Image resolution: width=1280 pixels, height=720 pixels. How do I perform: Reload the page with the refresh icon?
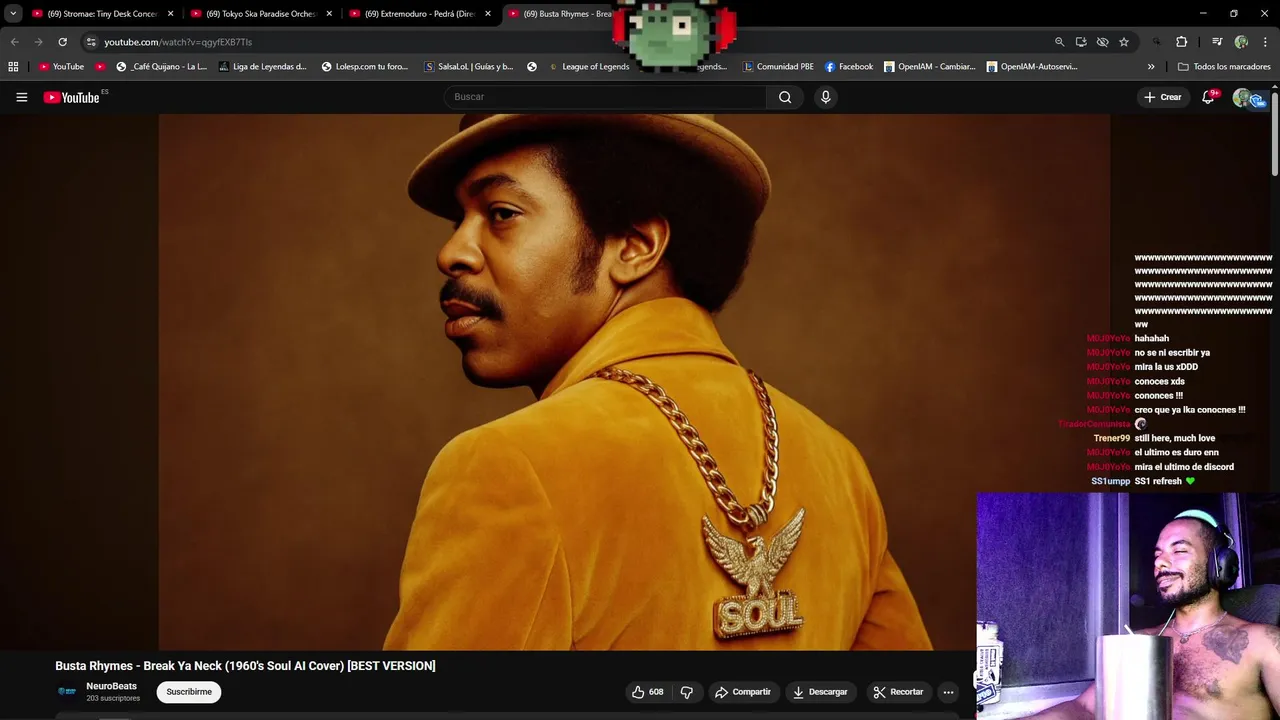(x=62, y=42)
